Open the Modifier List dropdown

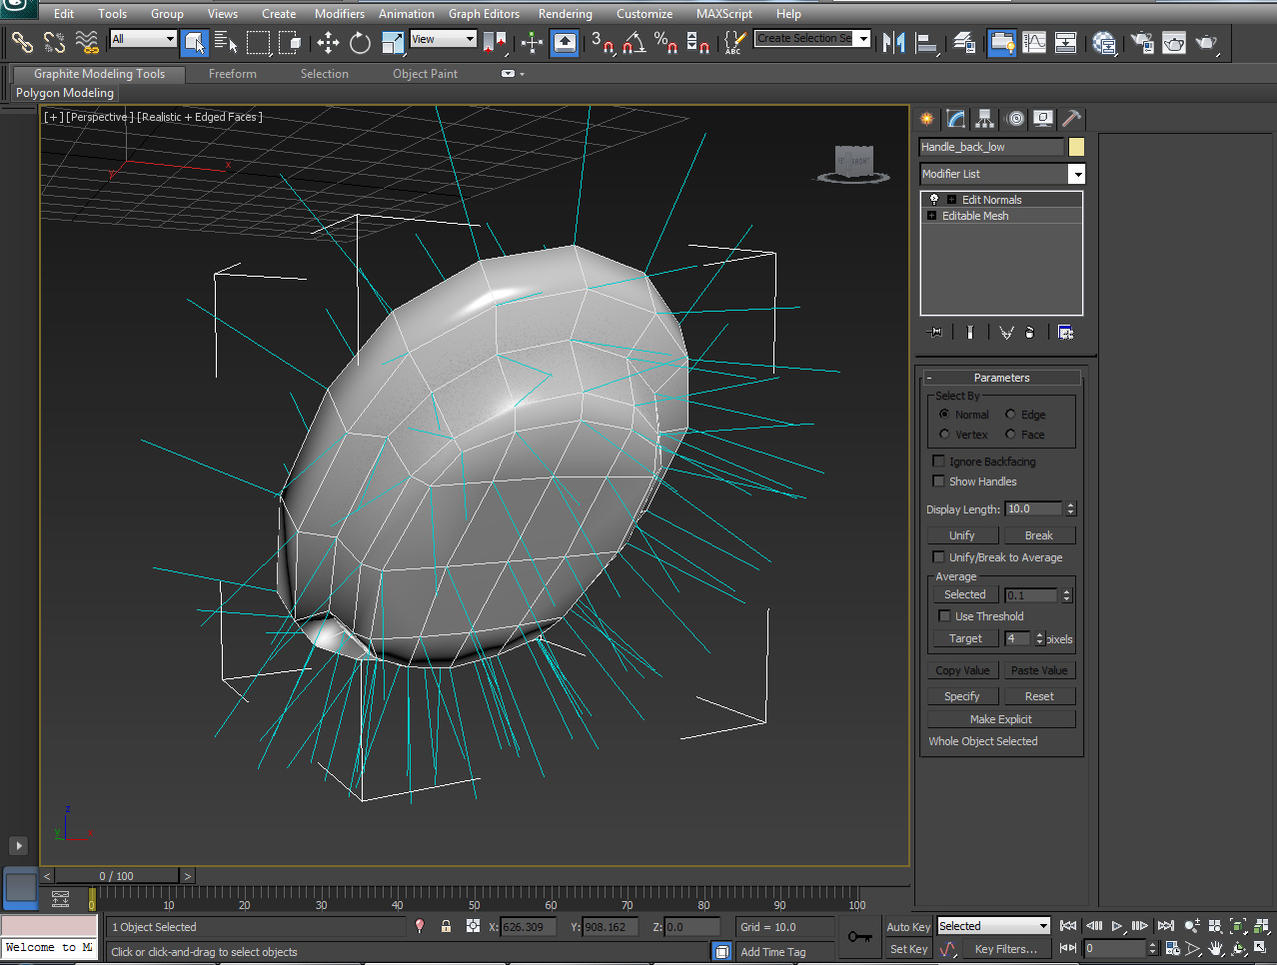(x=1077, y=173)
